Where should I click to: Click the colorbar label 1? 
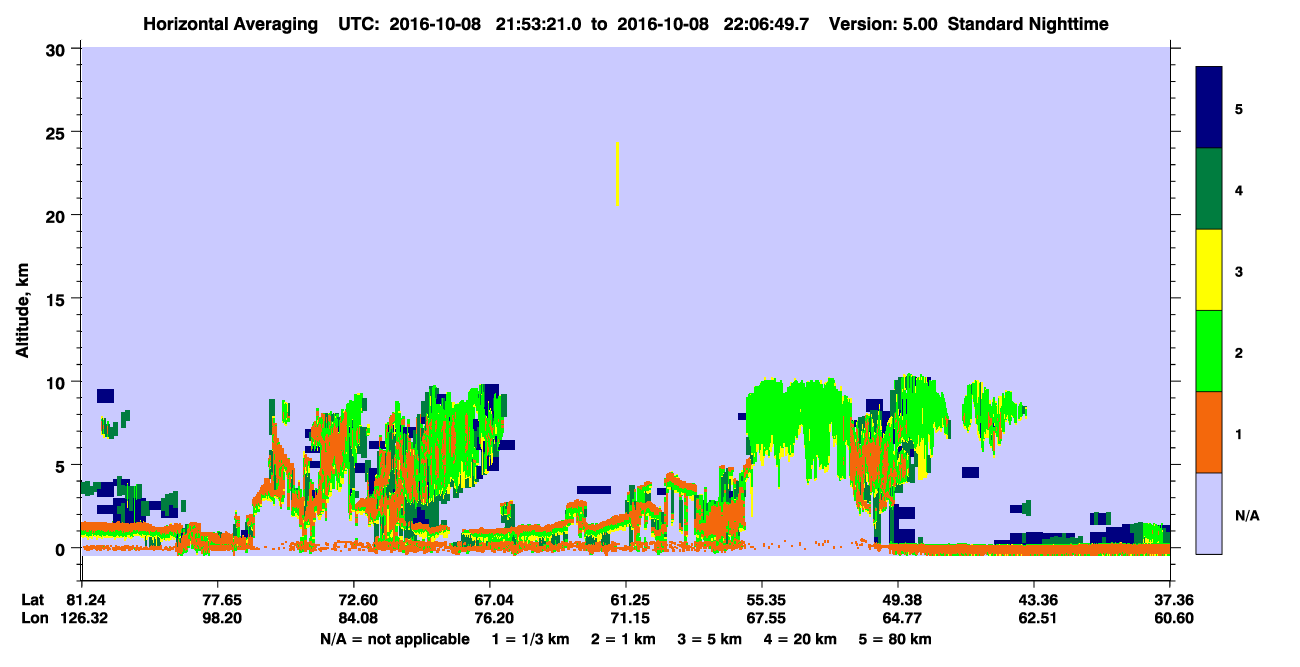click(1238, 434)
